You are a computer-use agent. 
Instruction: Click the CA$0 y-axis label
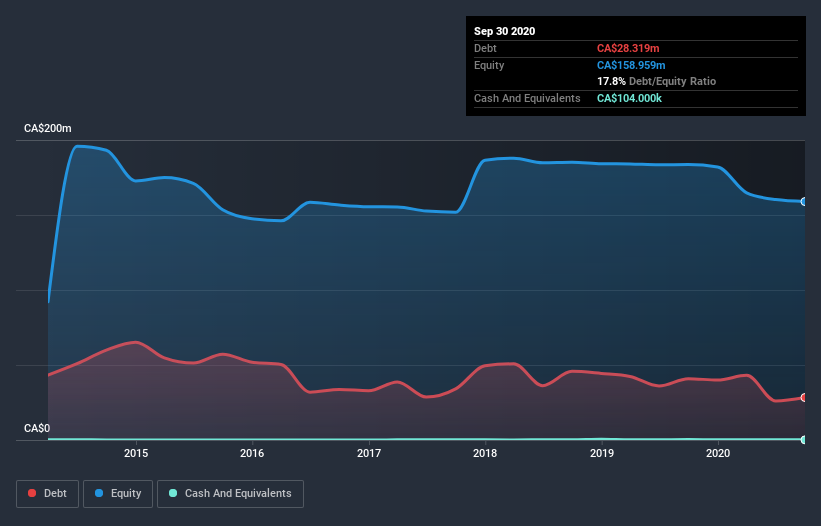click(x=37, y=428)
